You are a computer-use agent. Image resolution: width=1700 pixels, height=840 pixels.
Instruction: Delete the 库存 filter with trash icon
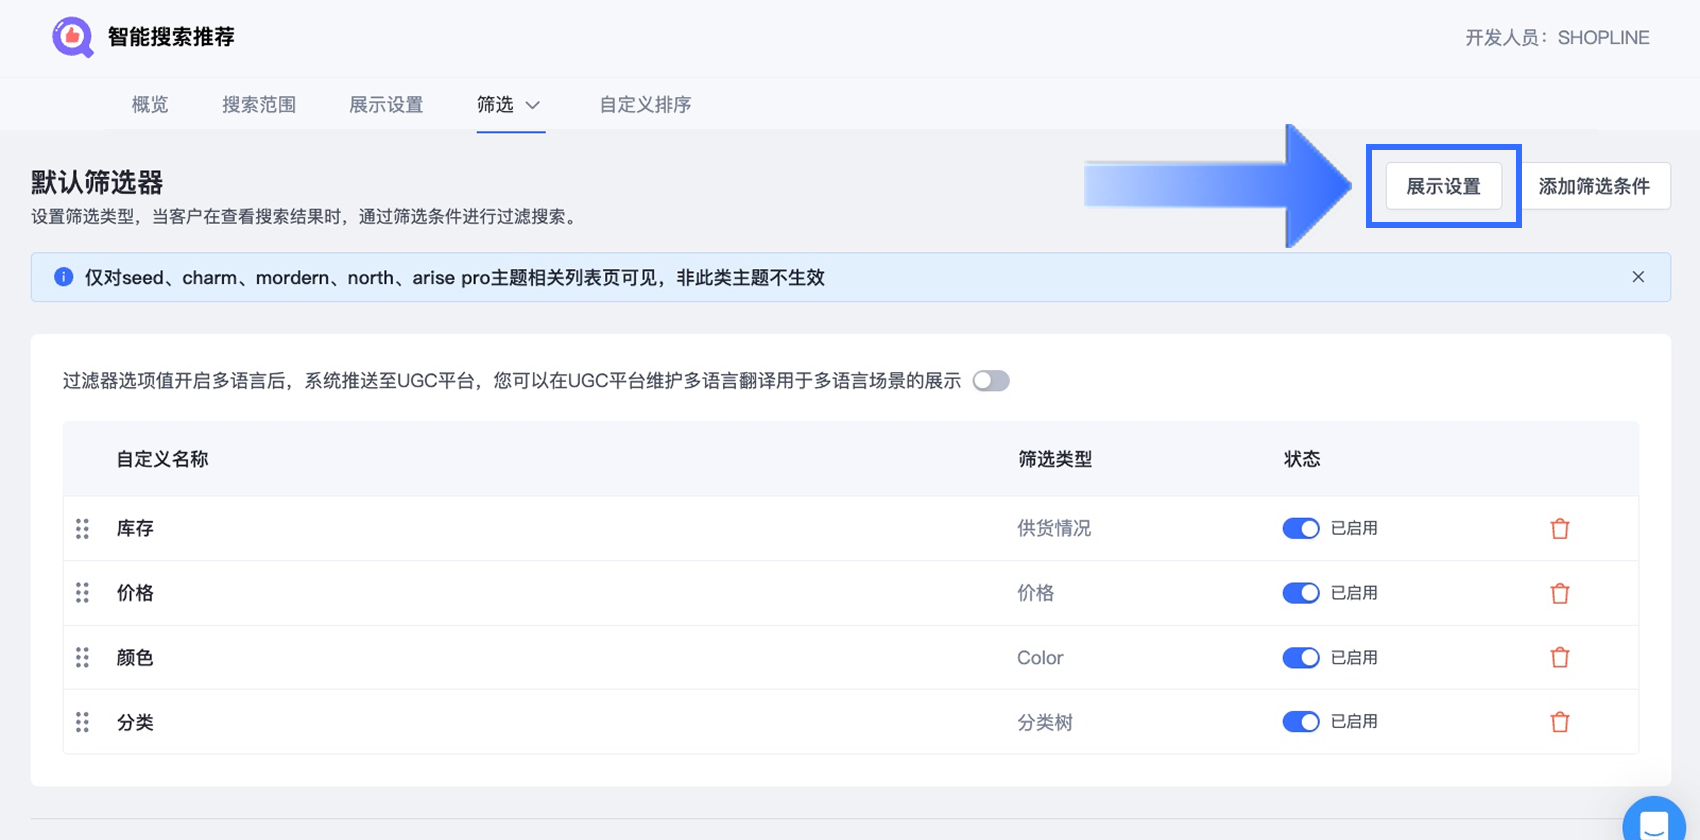[x=1559, y=529]
